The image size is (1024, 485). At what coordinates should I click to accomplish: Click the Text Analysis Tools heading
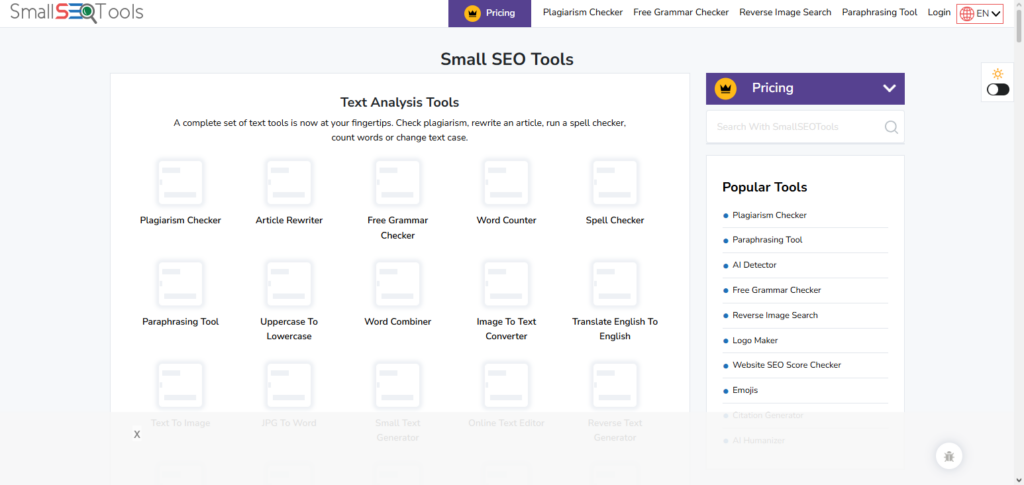[400, 102]
